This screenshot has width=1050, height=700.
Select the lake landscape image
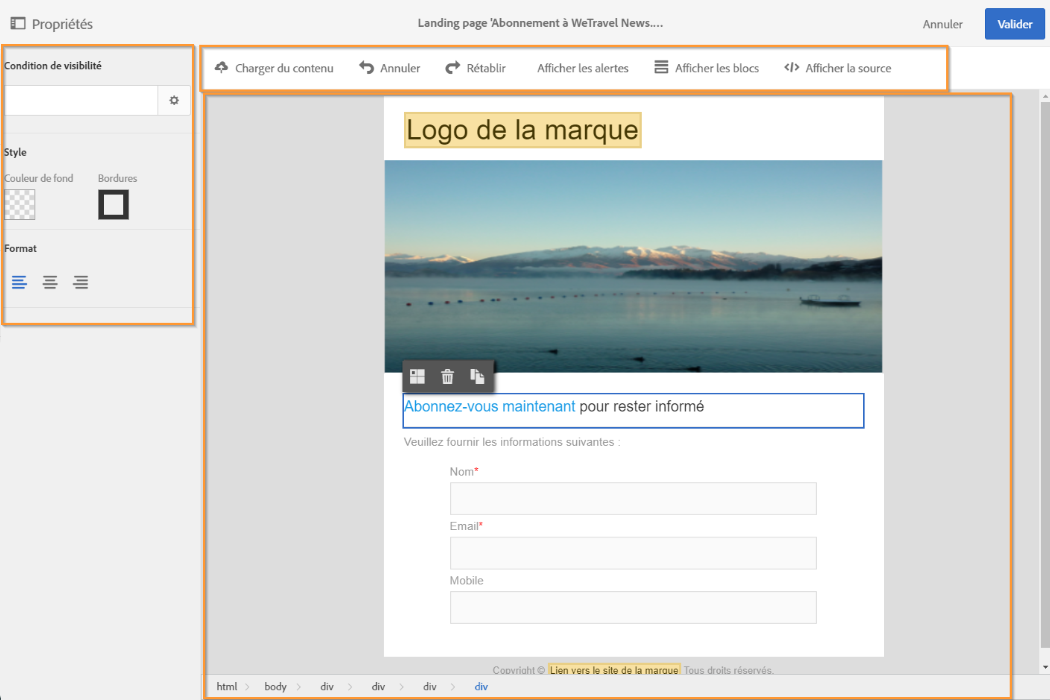pyautogui.click(x=633, y=266)
